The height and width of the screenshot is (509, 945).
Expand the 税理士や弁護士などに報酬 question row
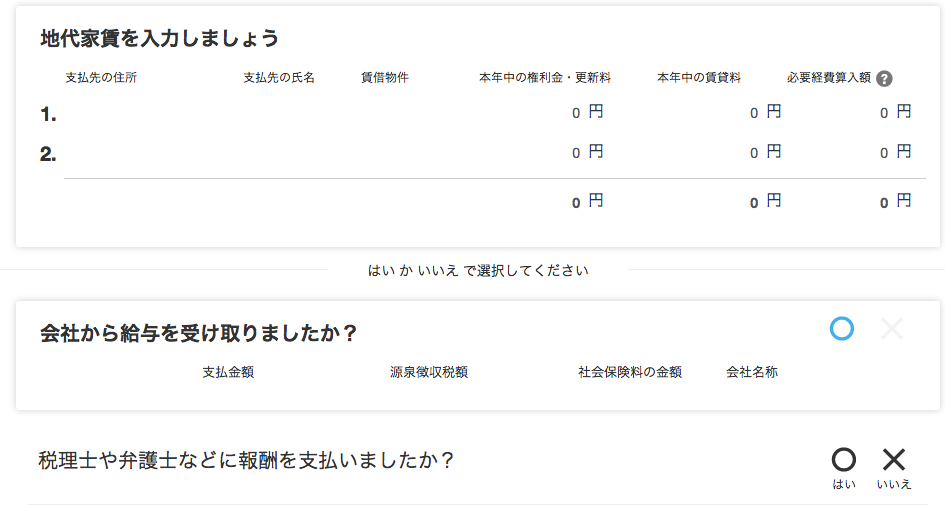click(246, 461)
